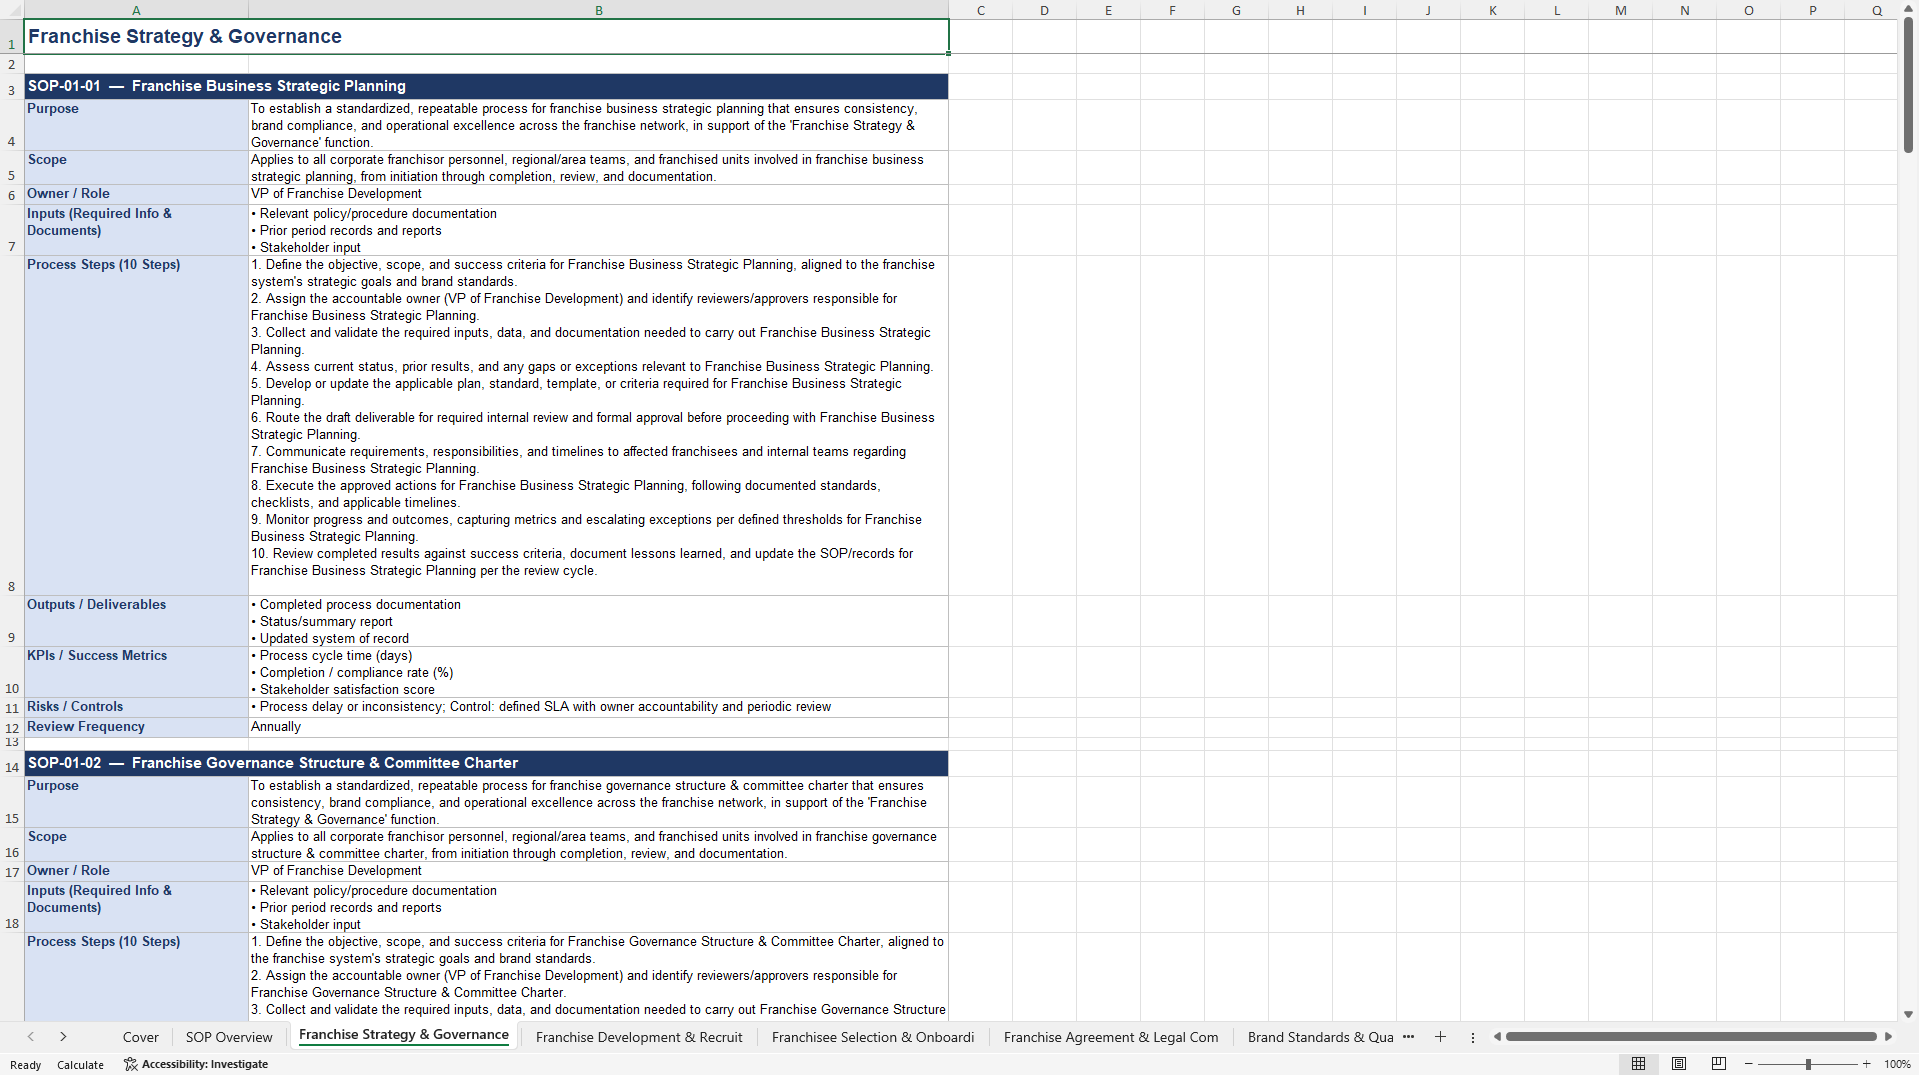The image size is (1919, 1075).
Task: Click the 100% zoom level
Action: click(1897, 1064)
